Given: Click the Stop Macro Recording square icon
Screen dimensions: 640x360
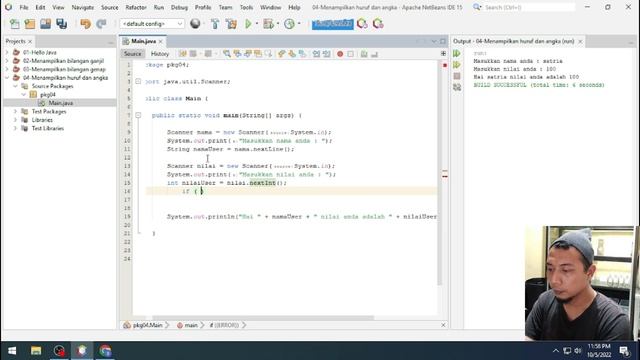Looking at the screenshot, I should tap(351, 54).
